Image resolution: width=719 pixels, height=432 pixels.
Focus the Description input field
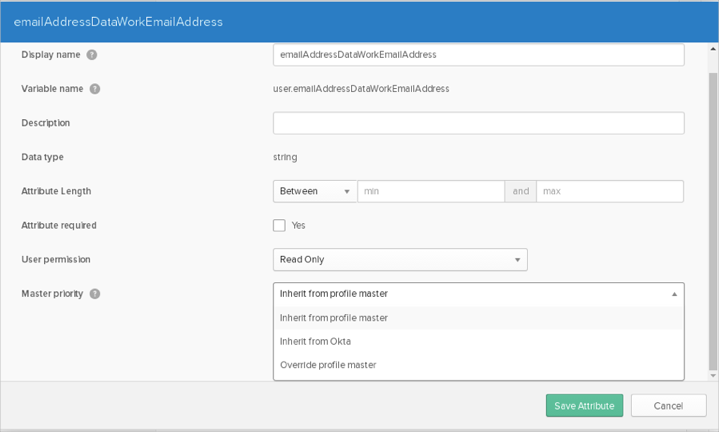(478, 123)
